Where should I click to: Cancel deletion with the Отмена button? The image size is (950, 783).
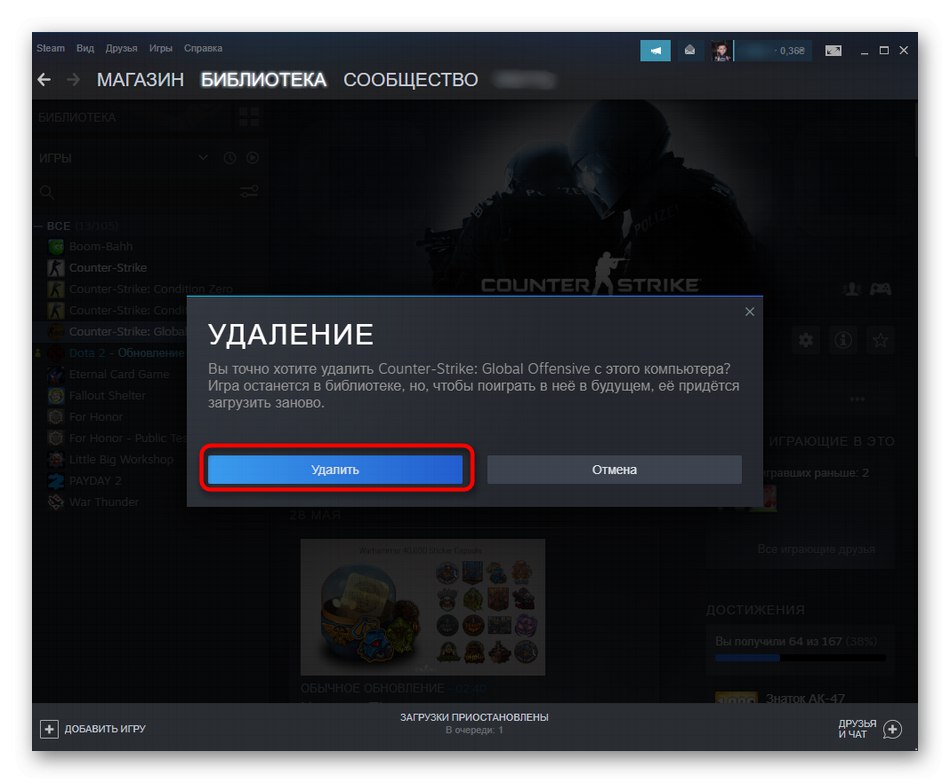(614, 470)
